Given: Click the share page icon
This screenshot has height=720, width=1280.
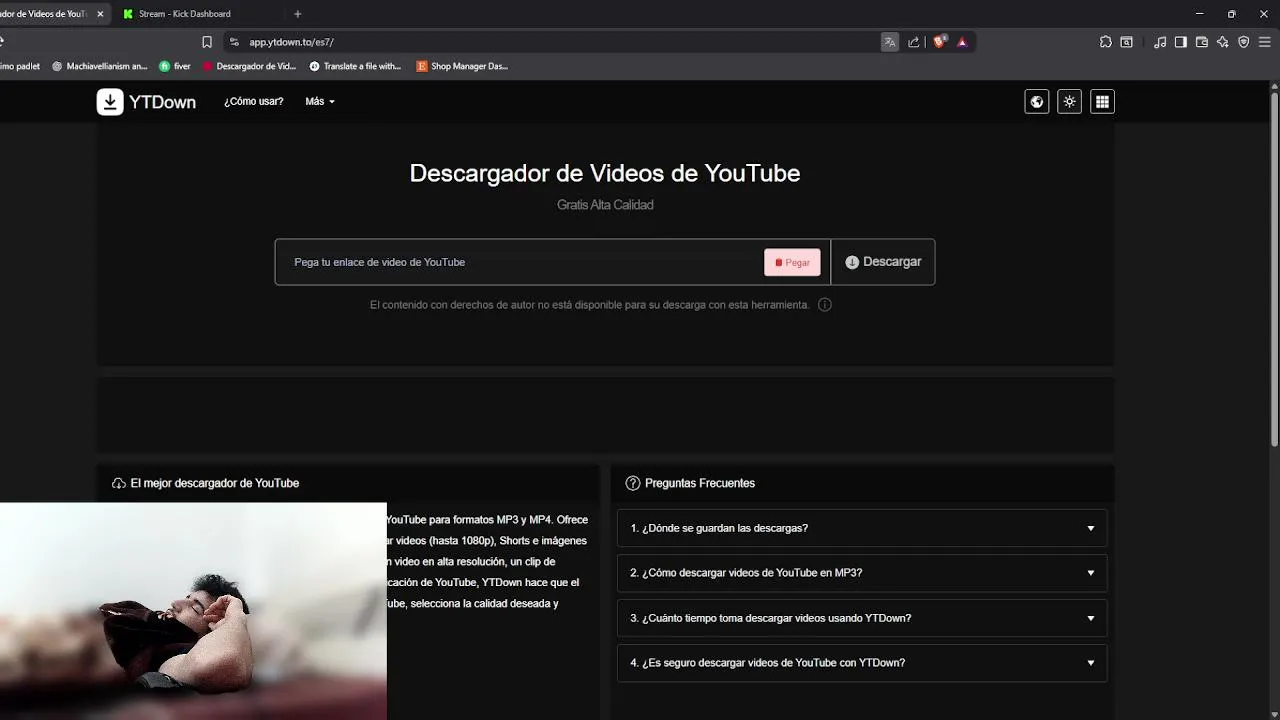Looking at the screenshot, I should [914, 42].
